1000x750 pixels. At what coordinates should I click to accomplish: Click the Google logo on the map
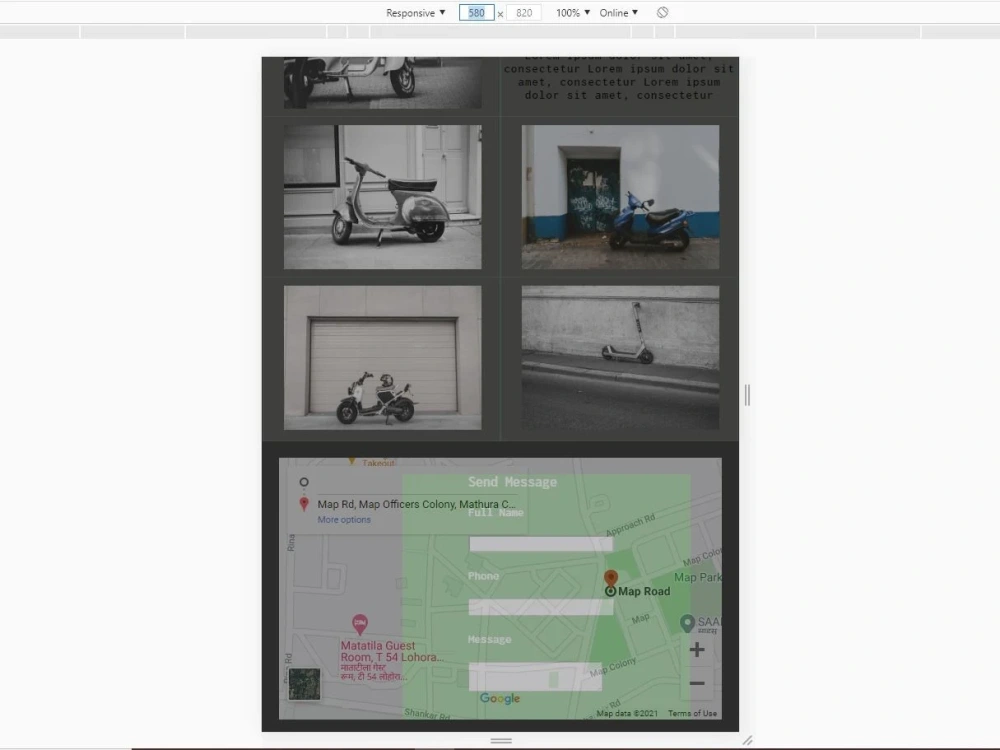coord(500,698)
